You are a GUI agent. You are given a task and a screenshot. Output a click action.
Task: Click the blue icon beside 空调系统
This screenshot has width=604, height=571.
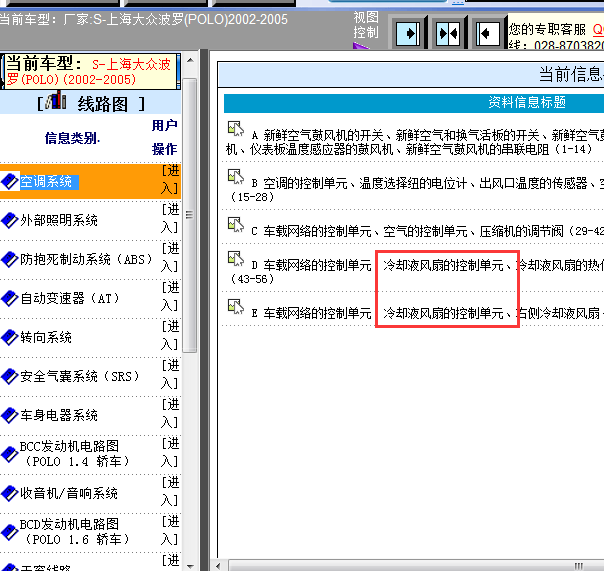10,181
